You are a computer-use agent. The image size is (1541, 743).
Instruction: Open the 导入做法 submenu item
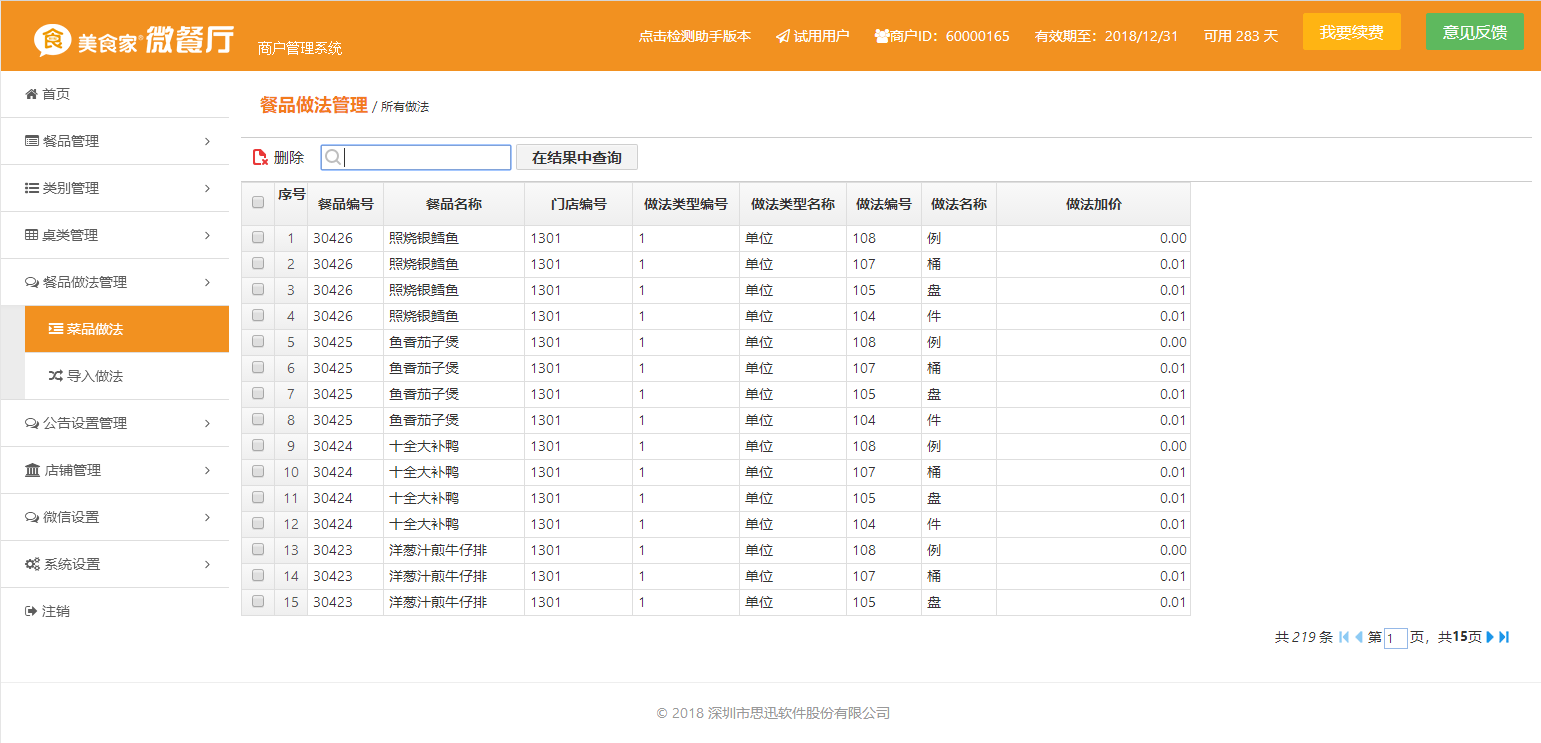click(x=94, y=376)
